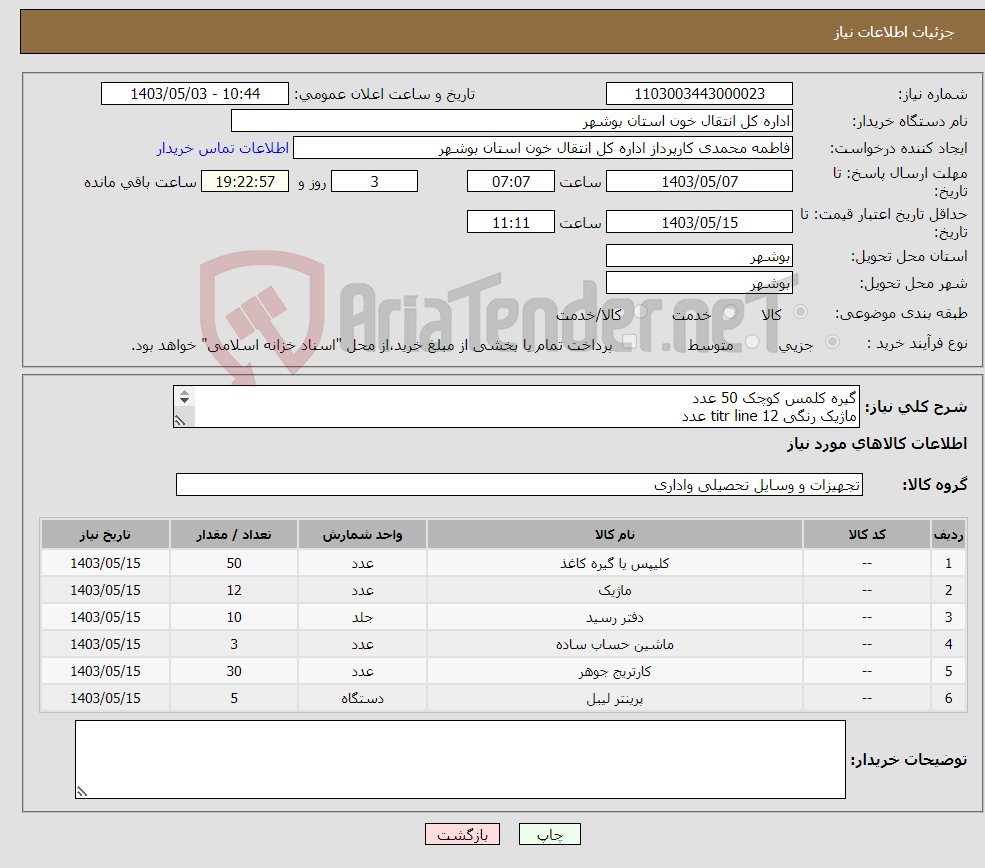Click resize handle of buyer notes box
The width and height of the screenshot is (985, 868).
82,792
